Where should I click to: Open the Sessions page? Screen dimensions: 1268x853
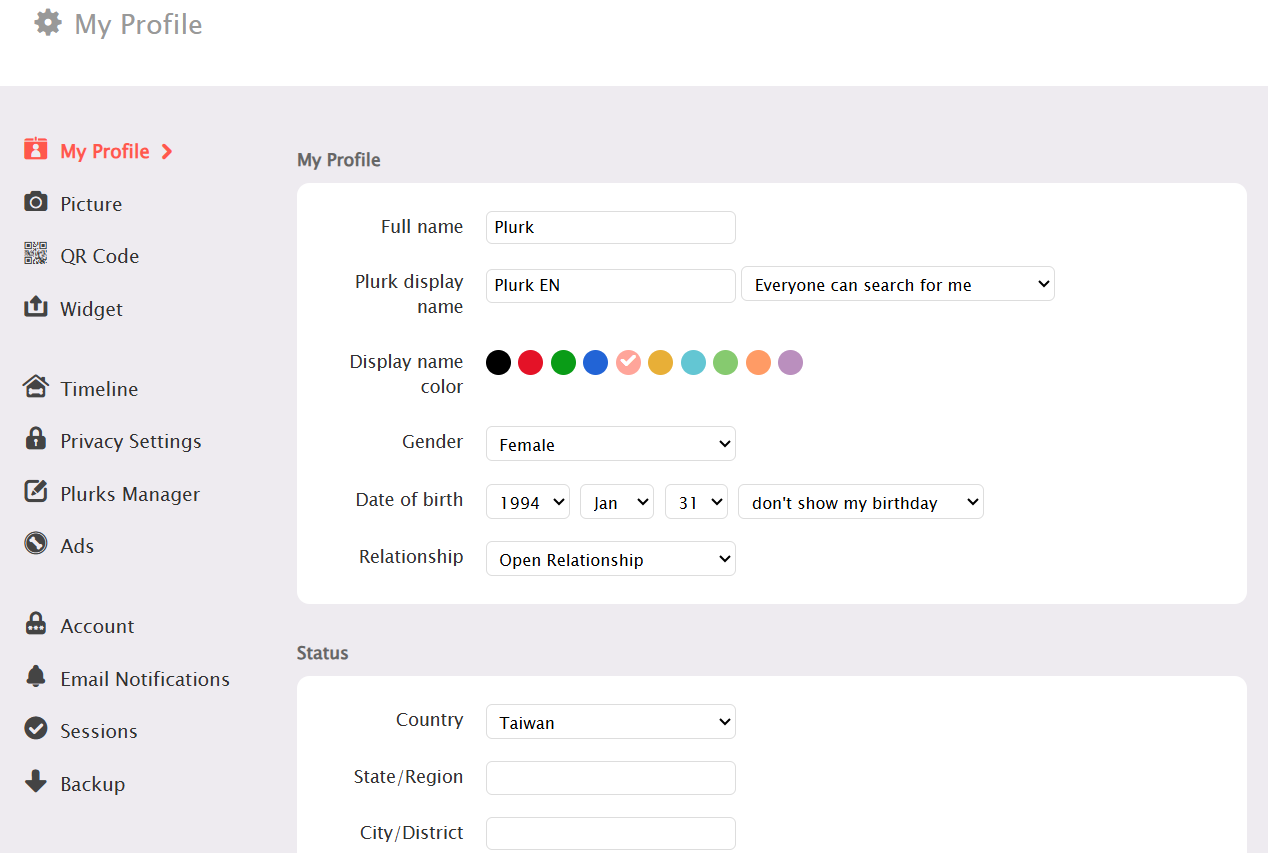point(99,731)
